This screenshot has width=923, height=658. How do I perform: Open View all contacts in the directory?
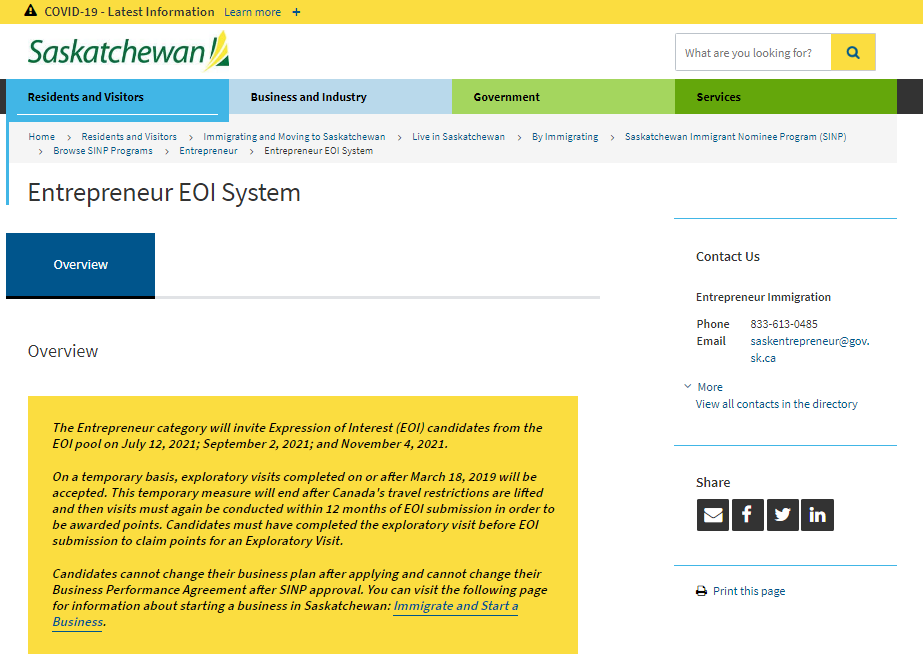(x=776, y=404)
